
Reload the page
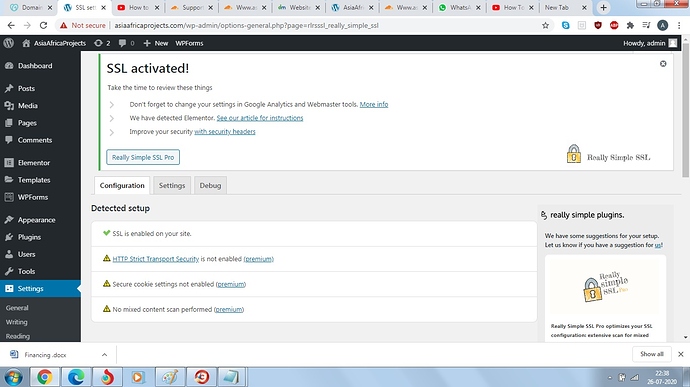coord(43,26)
